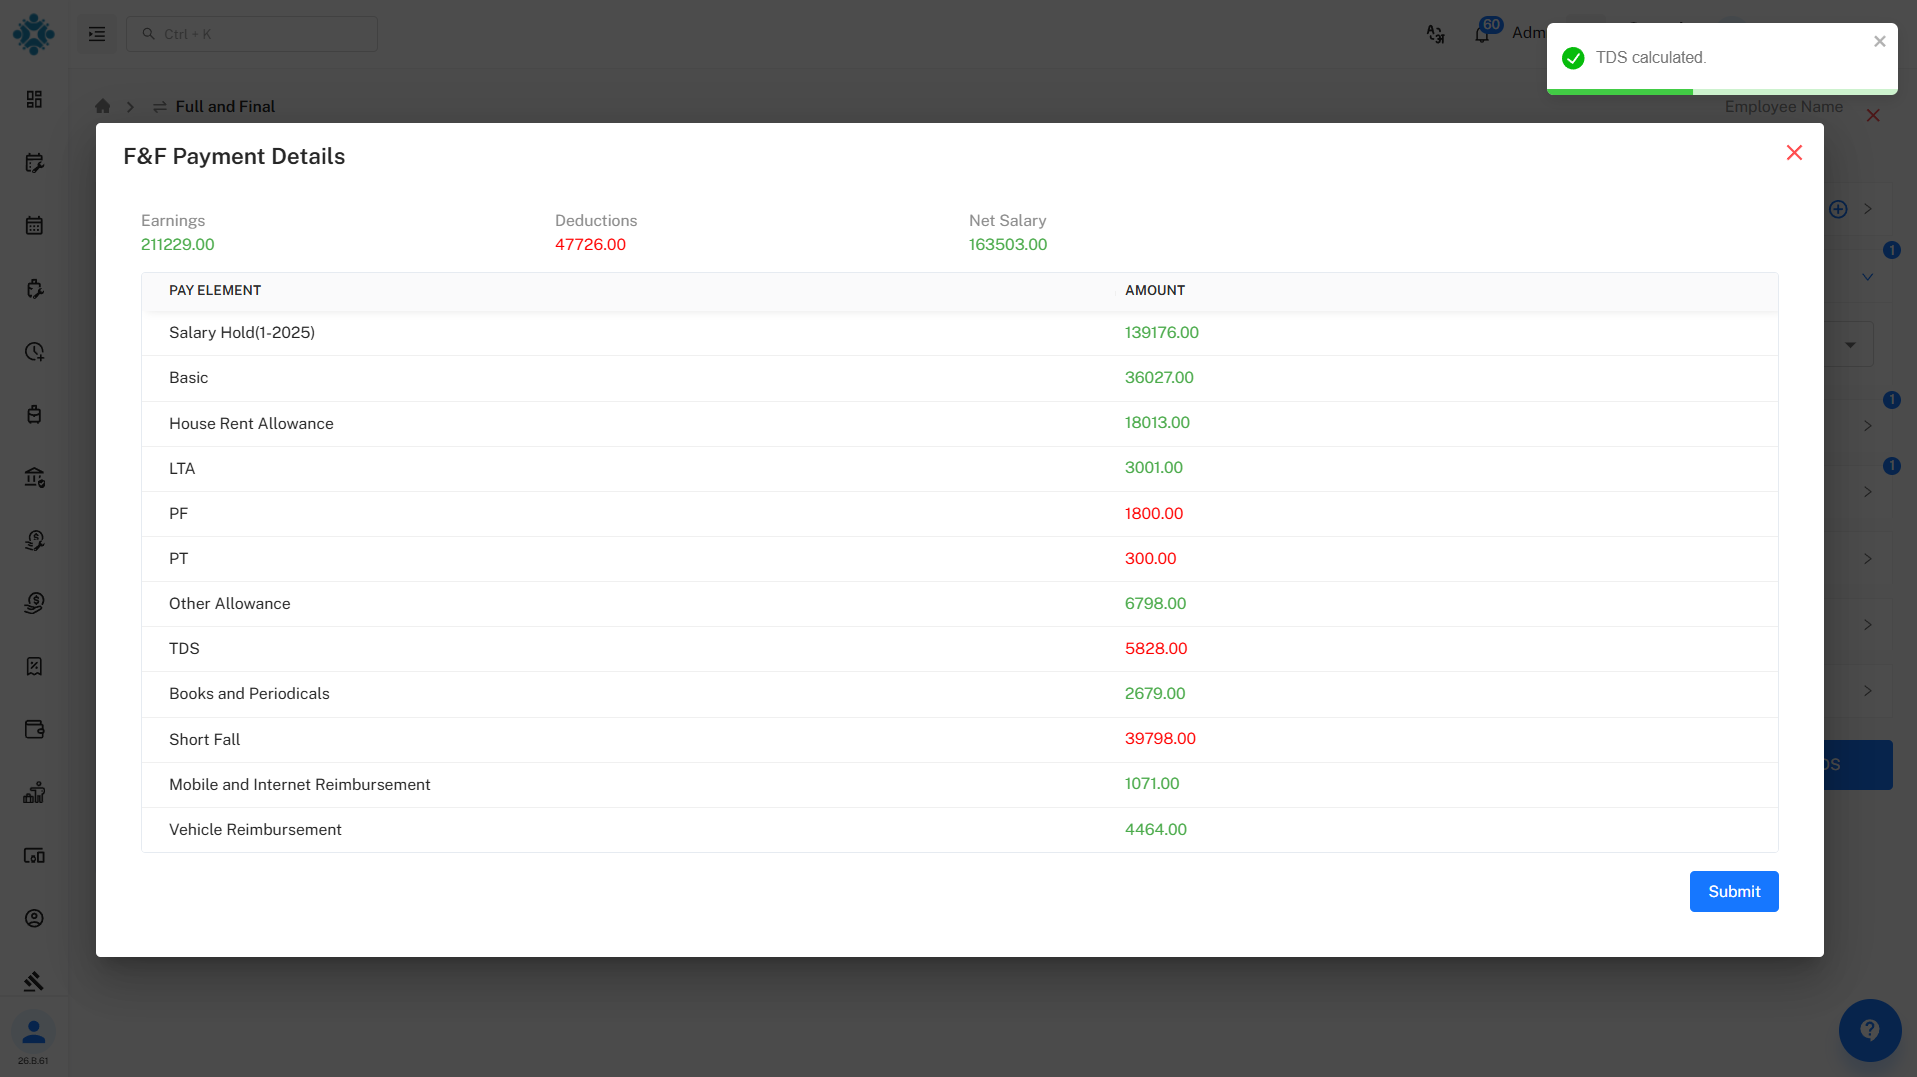
Task: Click the profile avatar at sidebar bottom
Action: [x=34, y=1031]
